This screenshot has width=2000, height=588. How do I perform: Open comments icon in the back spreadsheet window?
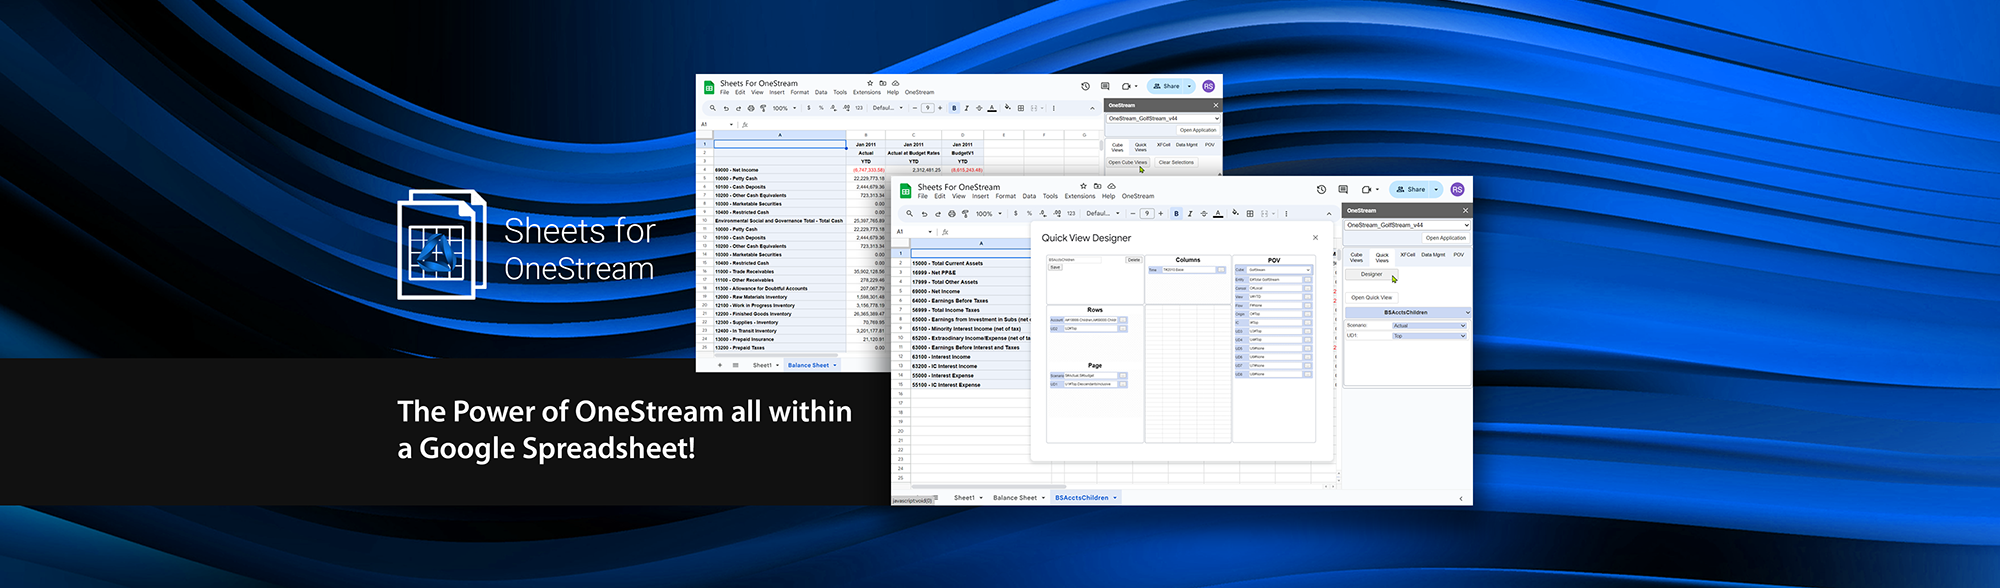coord(1105,86)
